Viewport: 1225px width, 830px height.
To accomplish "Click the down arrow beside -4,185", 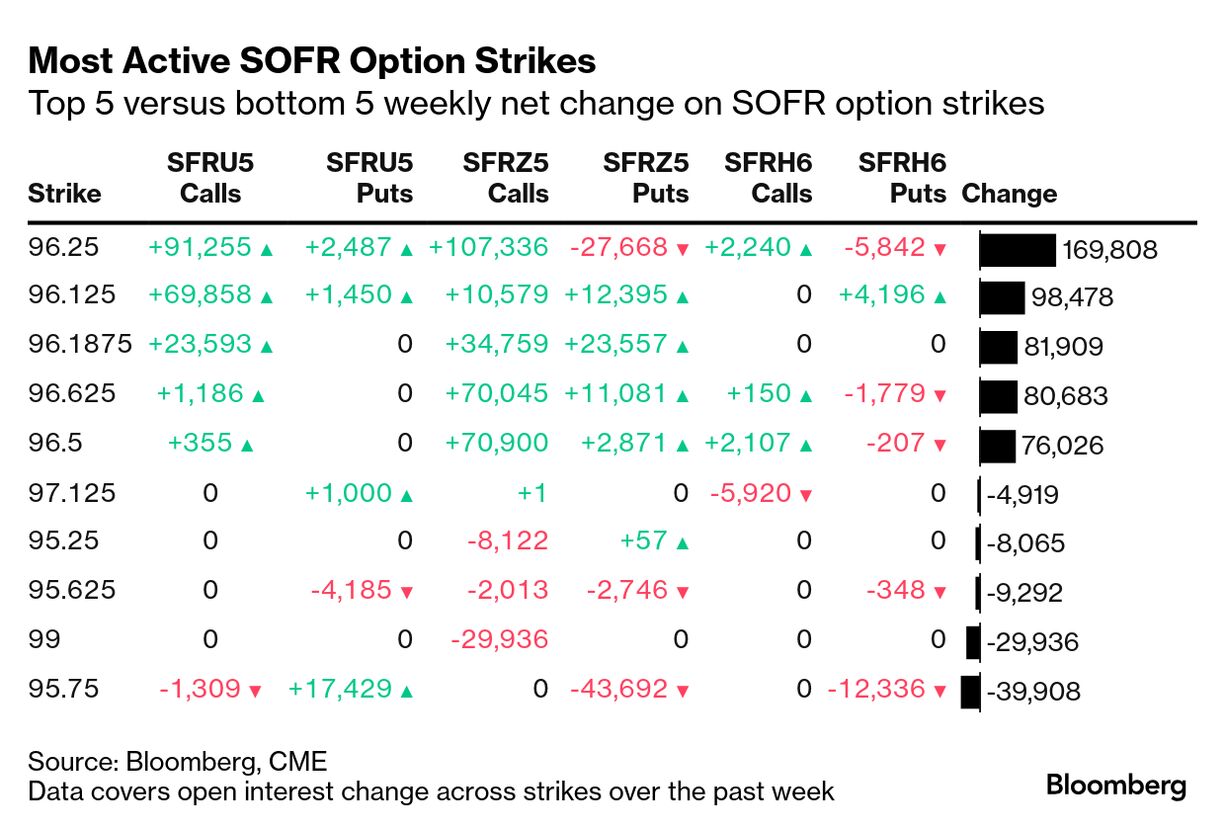I will click(x=406, y=593).
